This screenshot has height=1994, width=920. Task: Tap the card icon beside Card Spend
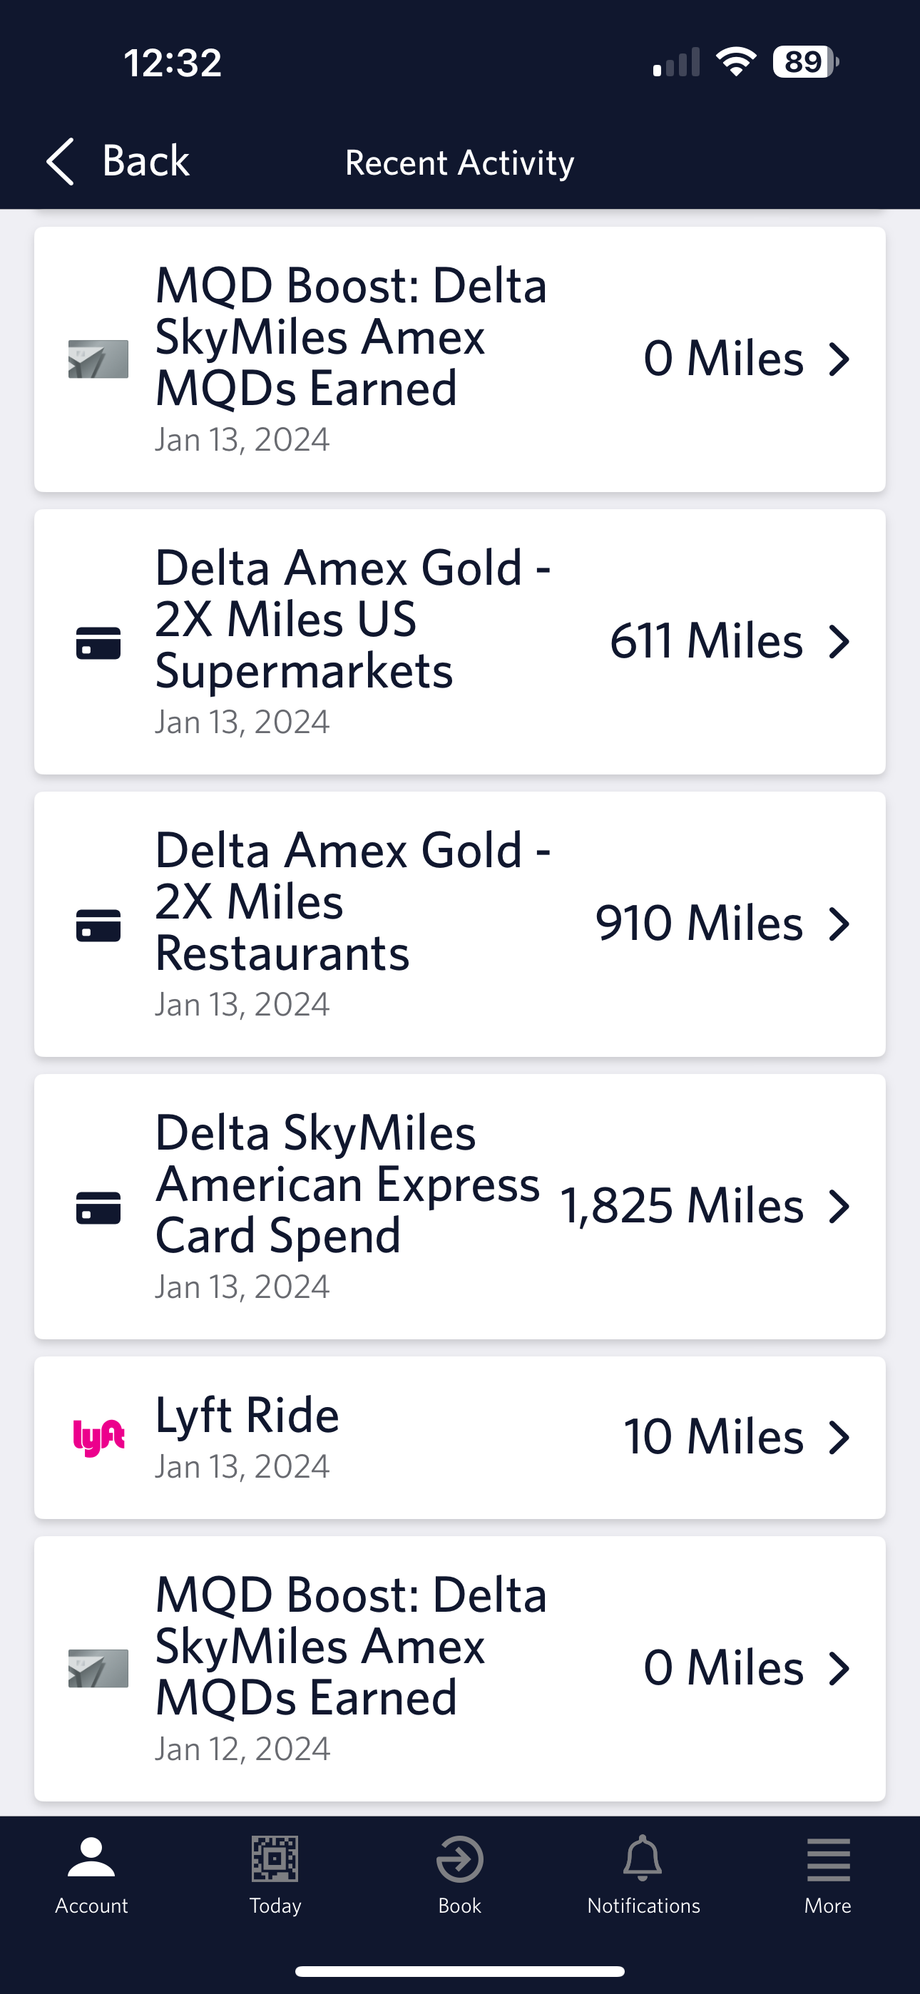99,1208
